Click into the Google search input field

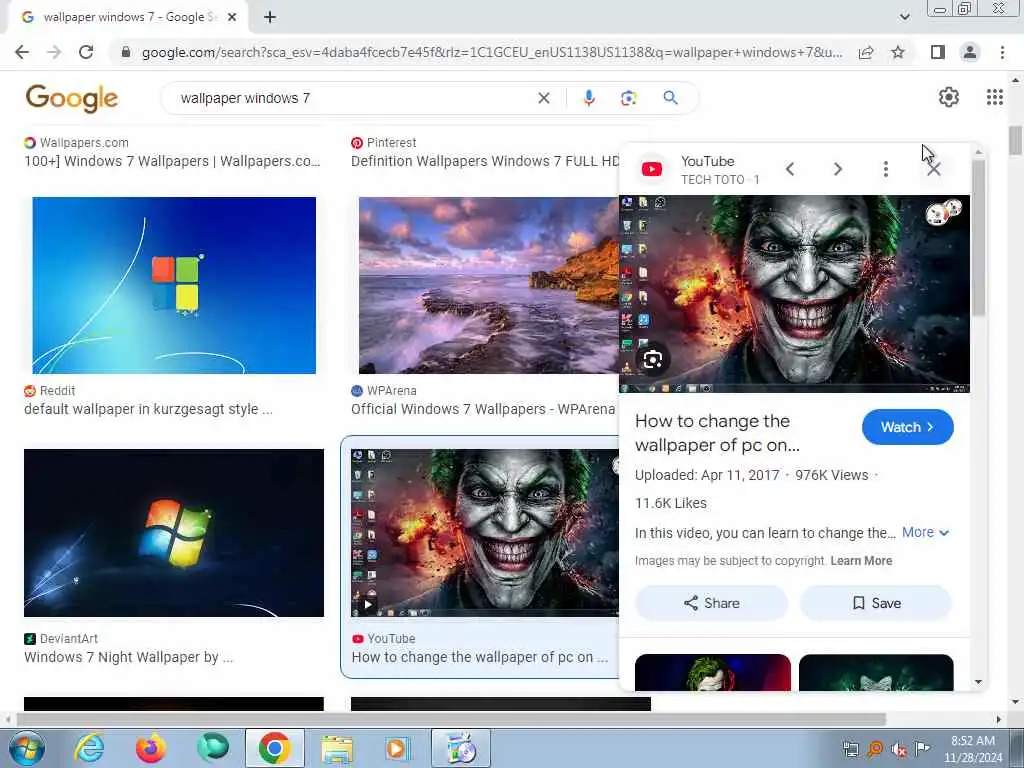point(353,98)
